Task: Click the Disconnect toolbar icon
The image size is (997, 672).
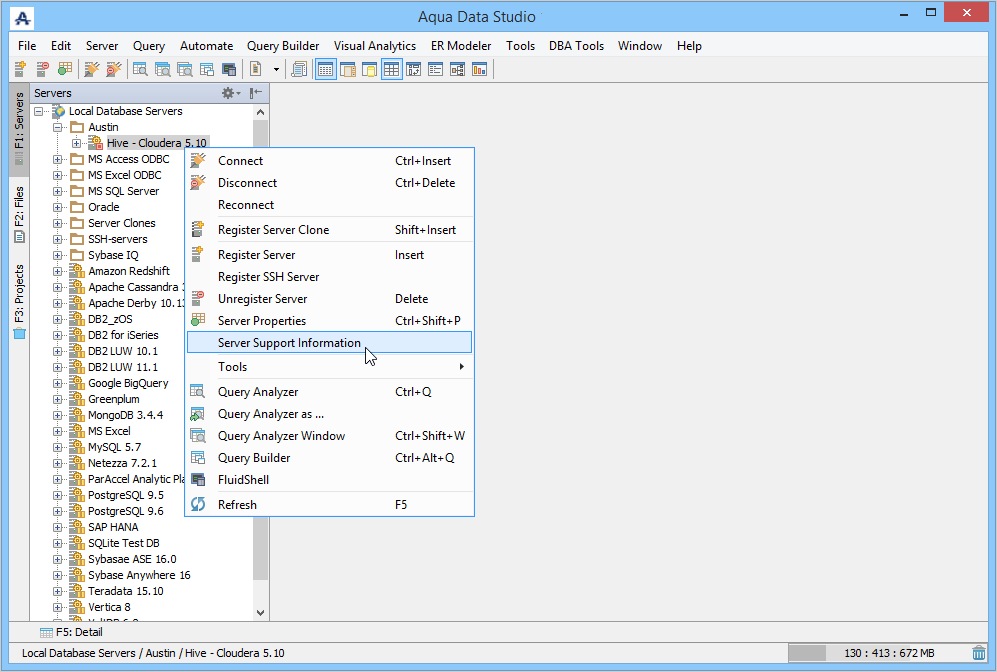Action: point(114,69)
